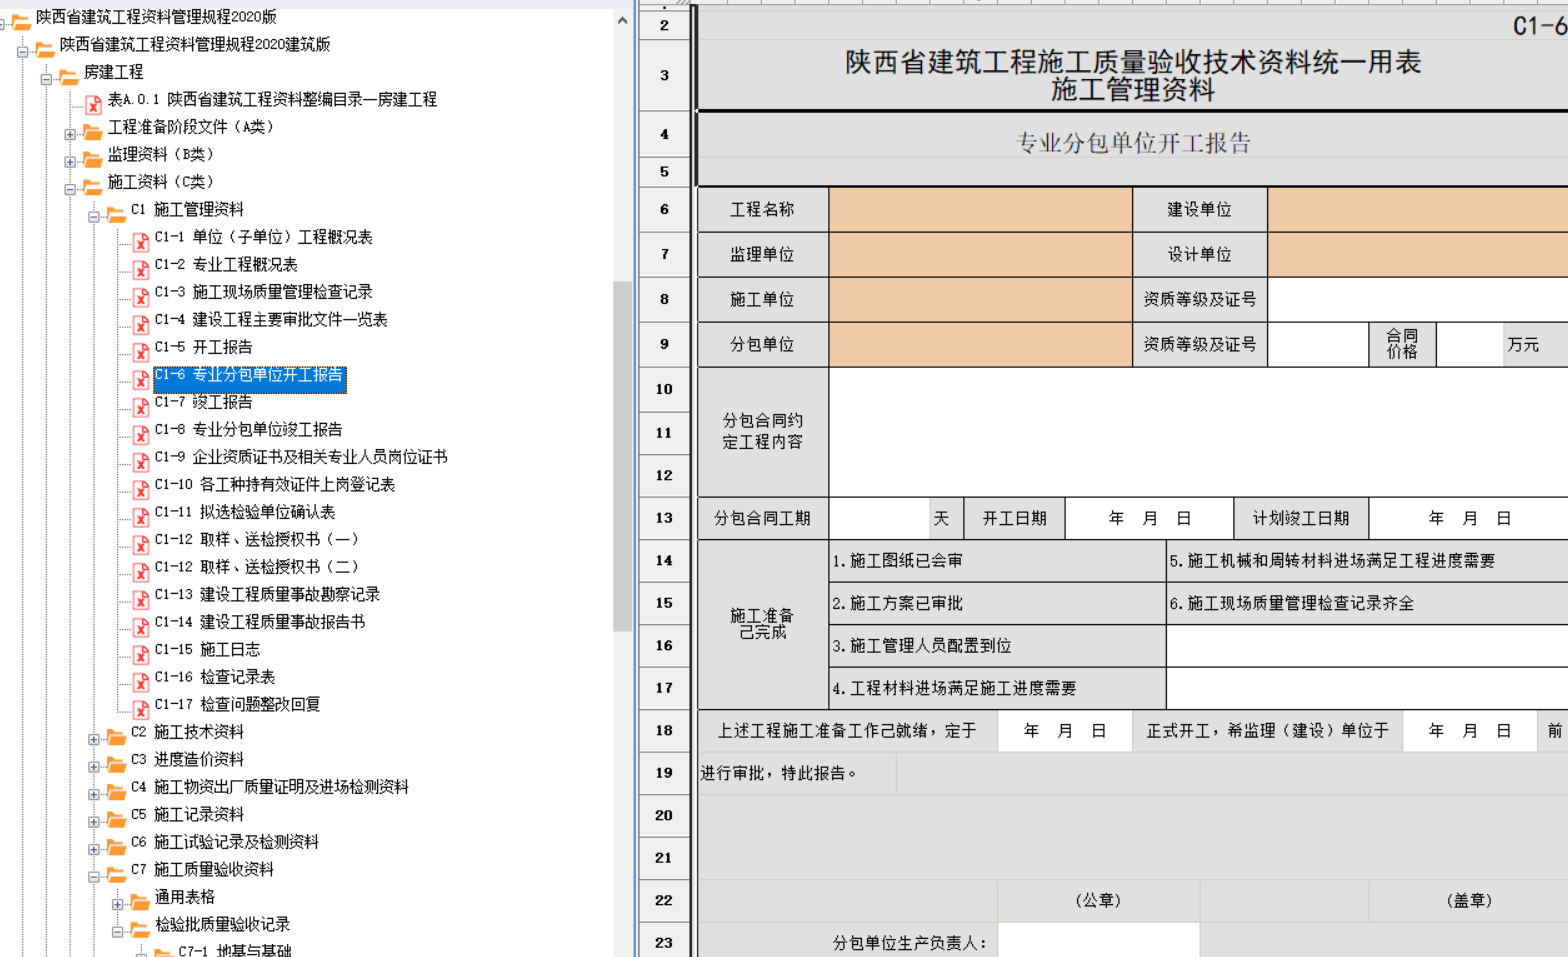Click file icon beside C1-2 专业工程概况表
The width and height of the screenshot is (1568, 957).
(x=141, y=268)
